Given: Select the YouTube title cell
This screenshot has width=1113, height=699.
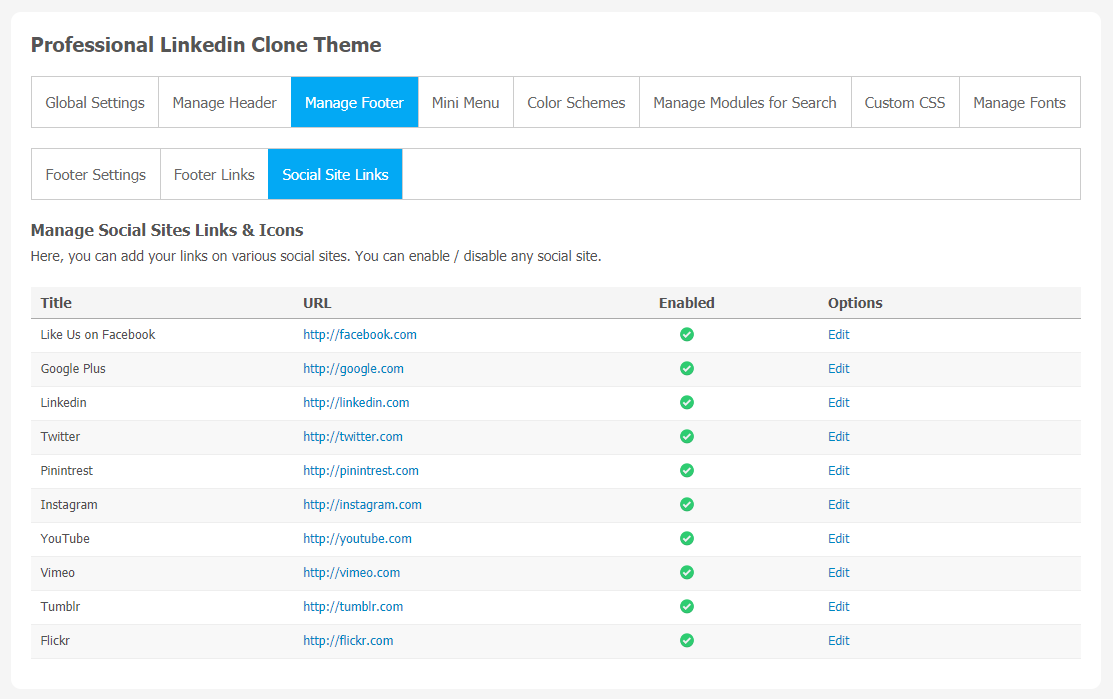Looking at the screenshot, I should [x=65, y=539].
